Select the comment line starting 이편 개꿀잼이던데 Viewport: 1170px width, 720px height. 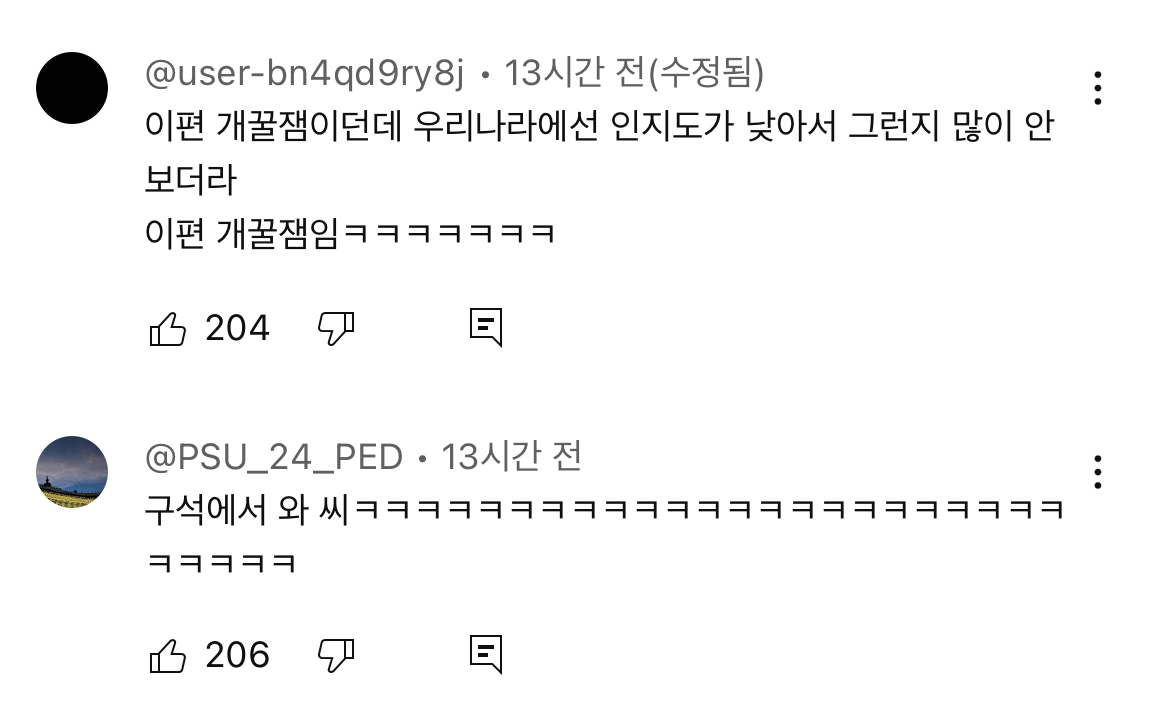[x=599, y=125]
